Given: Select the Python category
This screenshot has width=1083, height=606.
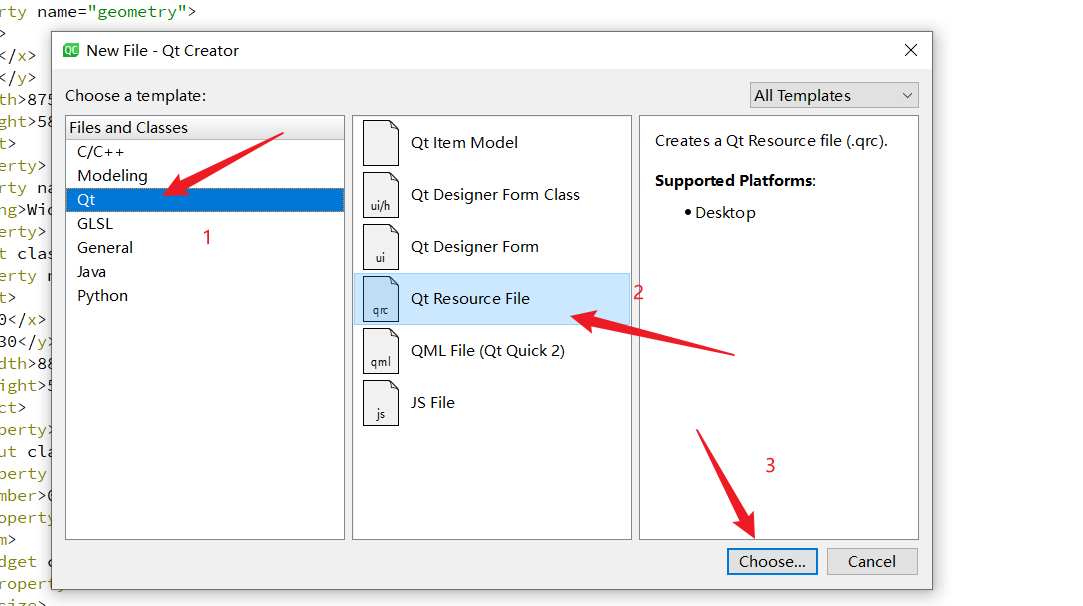Looking at the screenshot, I should [x=205, y=296].
